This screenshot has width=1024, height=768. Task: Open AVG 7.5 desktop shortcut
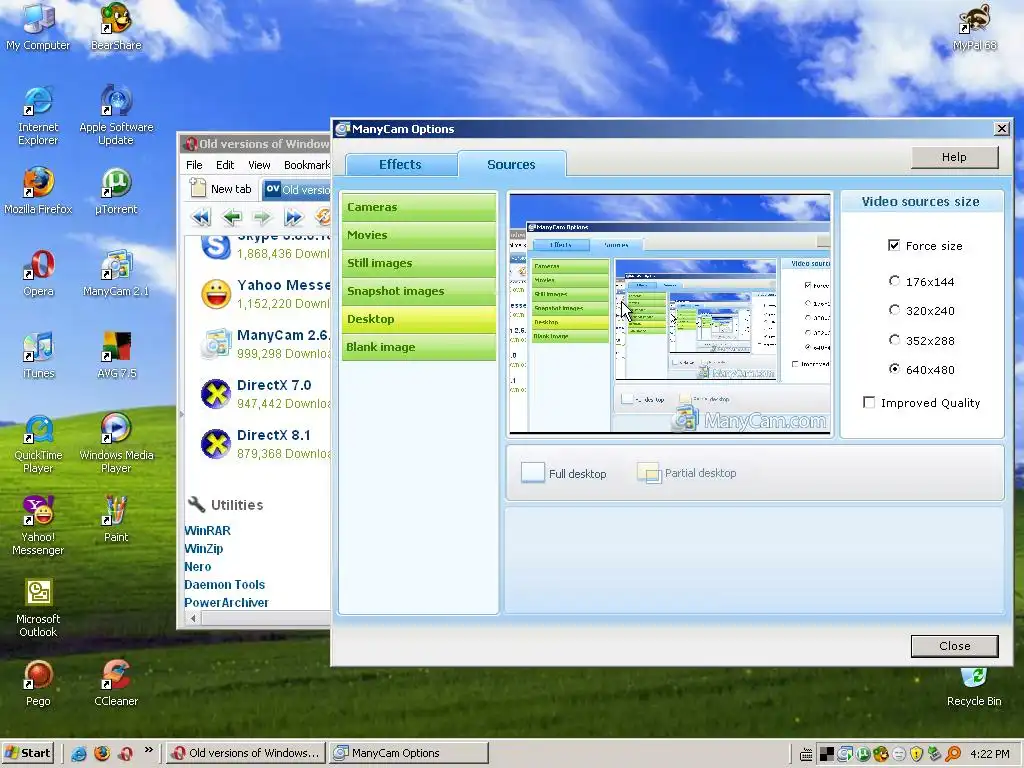pyautogui.click(x=116, y=355)
